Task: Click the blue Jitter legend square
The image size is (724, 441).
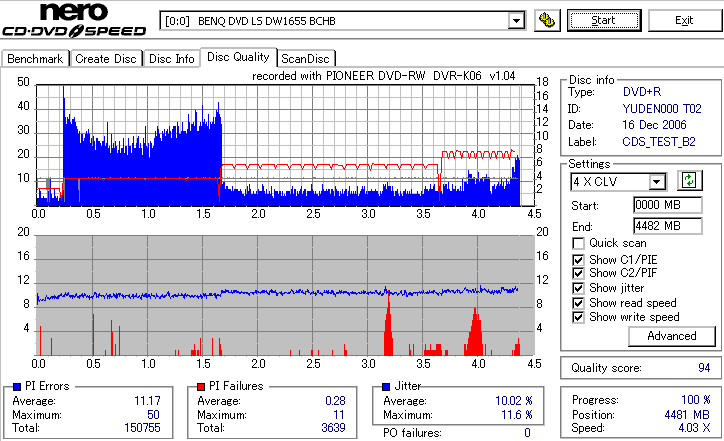Action: tap(386, 387)
